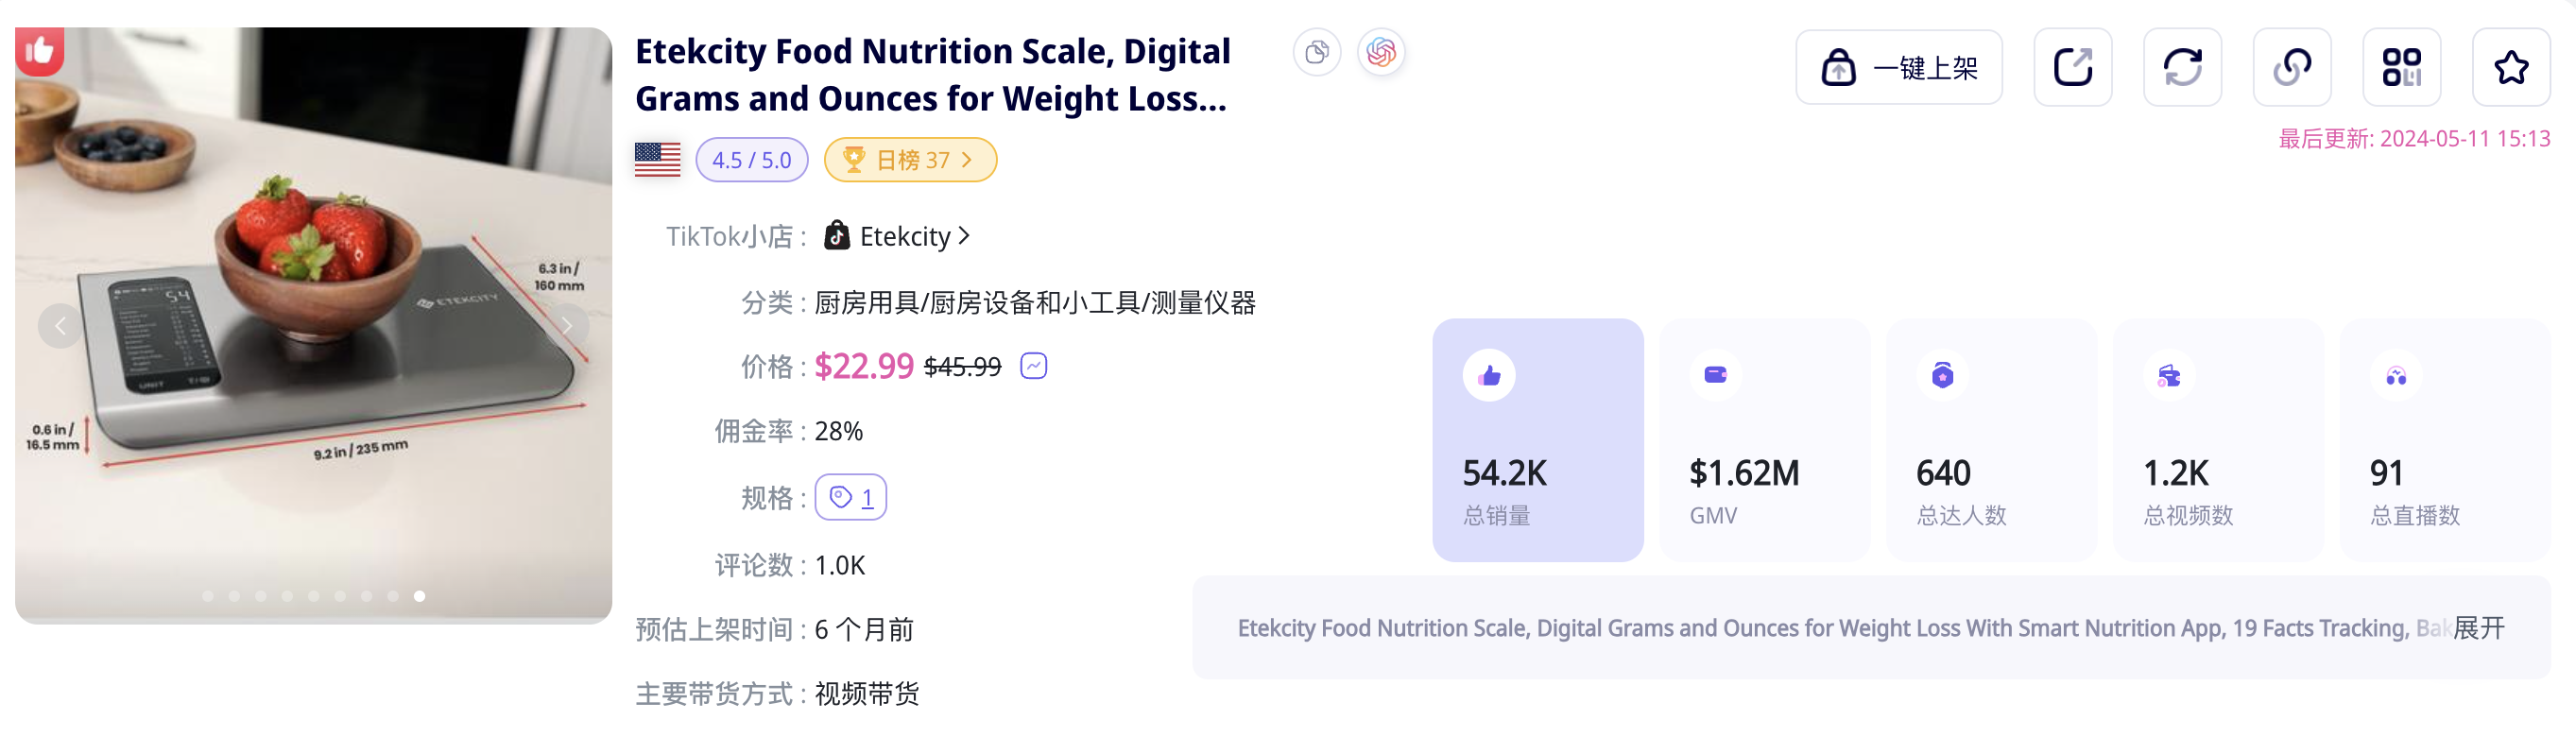
Task: Show previous product image arrow
Action: [60, 326]
